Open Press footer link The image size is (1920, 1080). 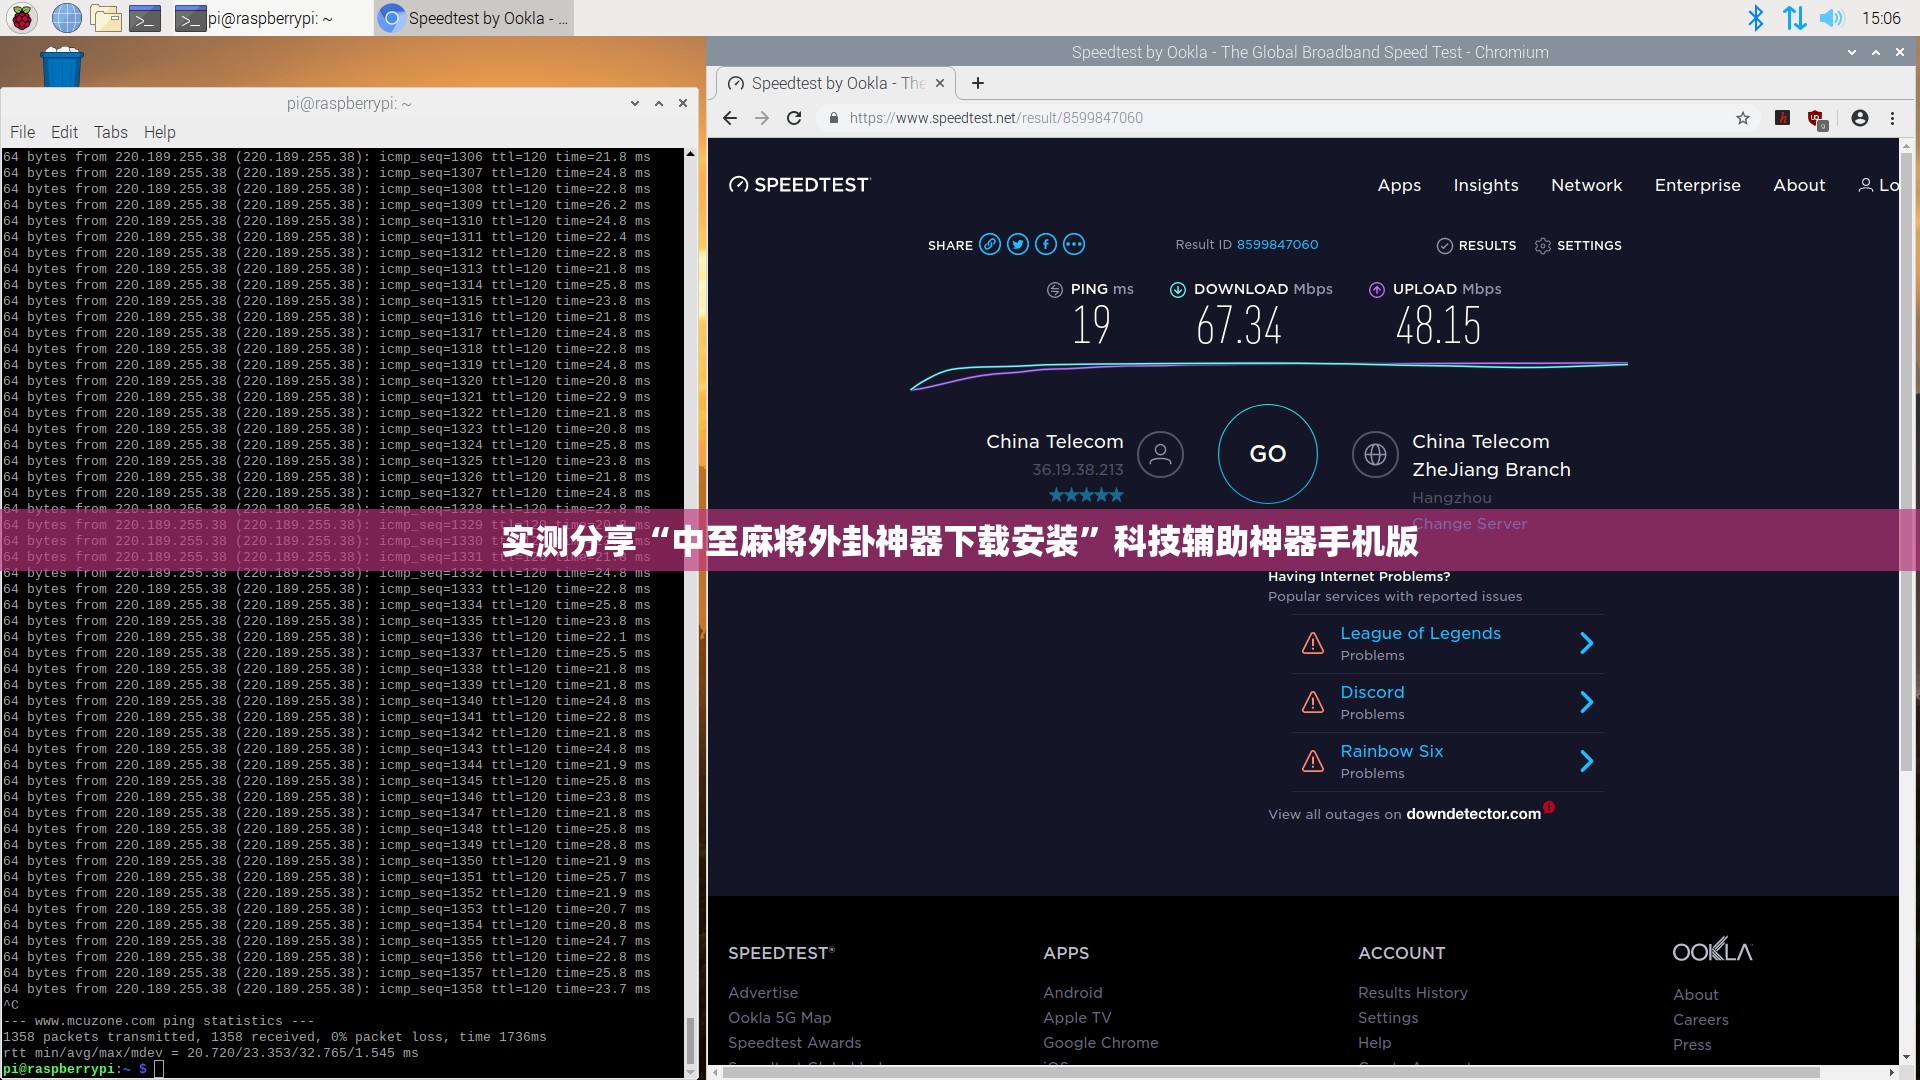point(1692,1045)
